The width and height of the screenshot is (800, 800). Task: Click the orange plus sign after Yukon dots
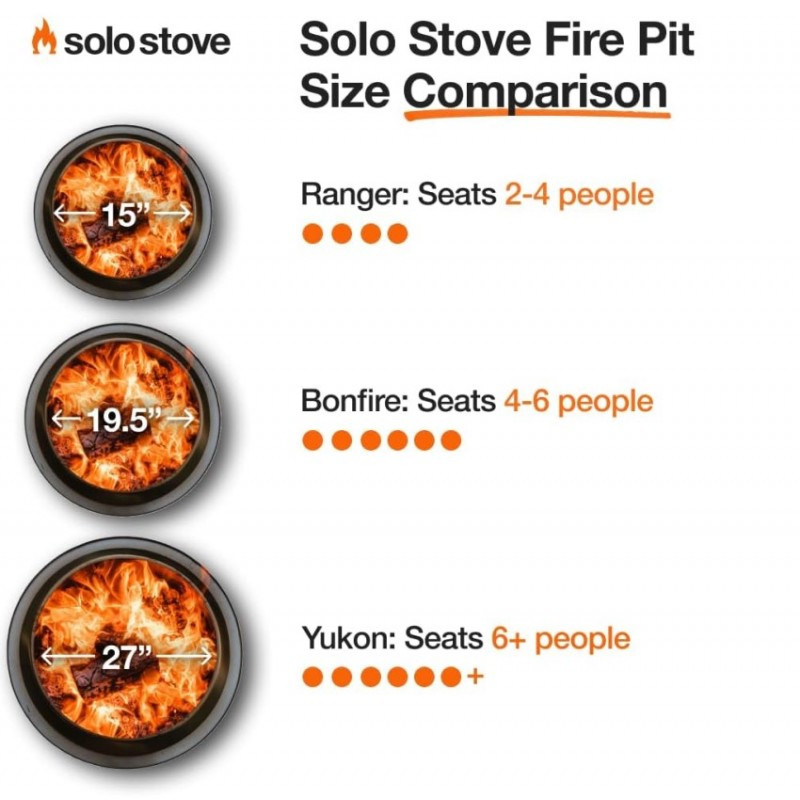(475, 677)
